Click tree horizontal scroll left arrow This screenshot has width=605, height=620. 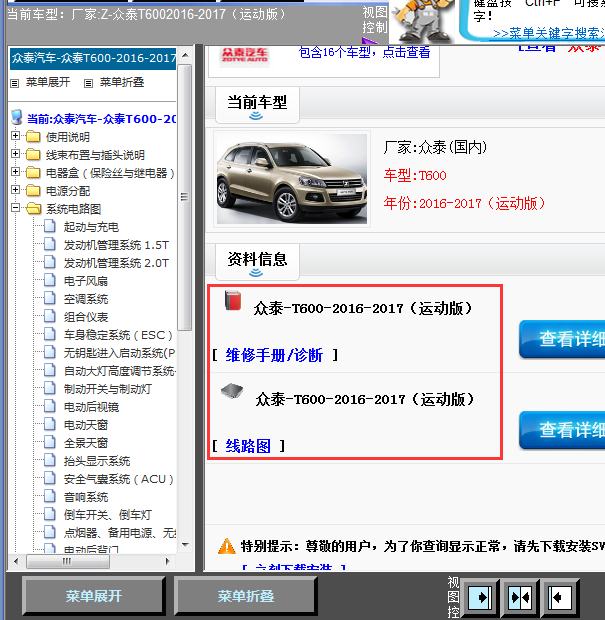(16, 561)
